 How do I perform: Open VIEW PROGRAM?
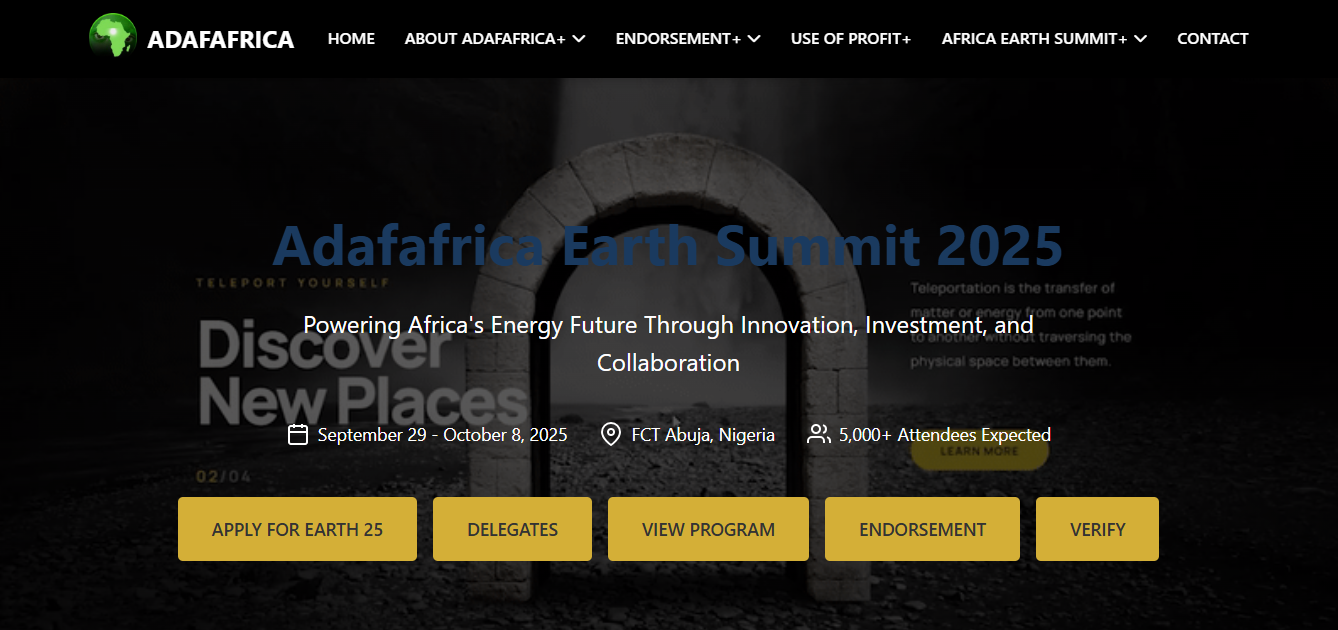[707, 528]
